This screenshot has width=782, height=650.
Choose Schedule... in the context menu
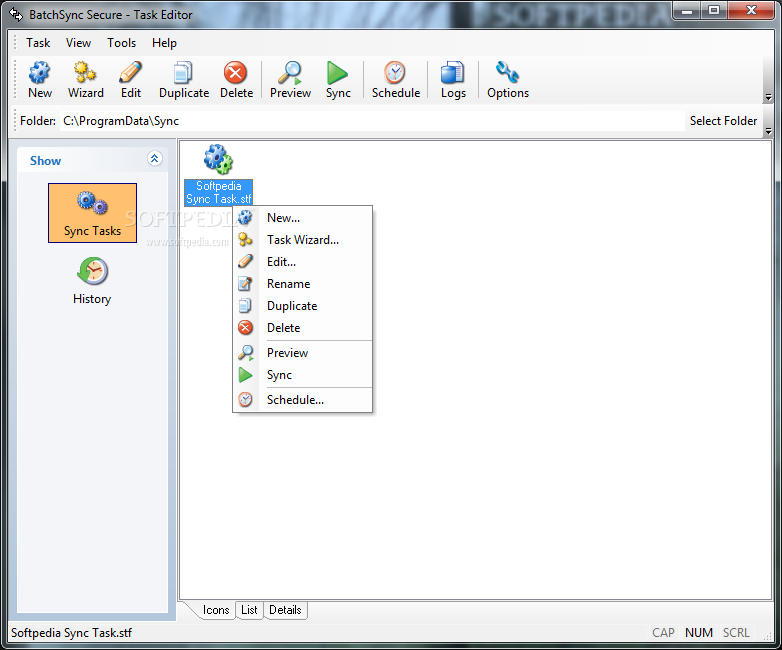pyautogui.click(x=302, y=400)
